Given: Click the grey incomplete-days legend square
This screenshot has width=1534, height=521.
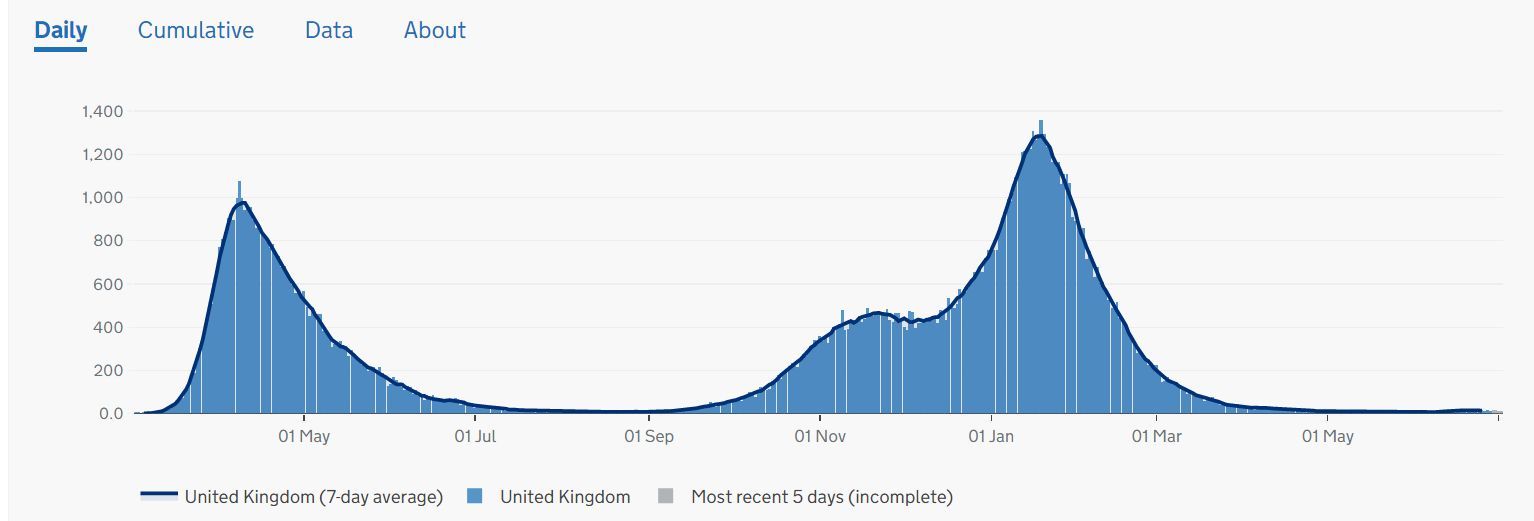Looking at the screenshot, I should pyautogui.click(x=667, y=496).
